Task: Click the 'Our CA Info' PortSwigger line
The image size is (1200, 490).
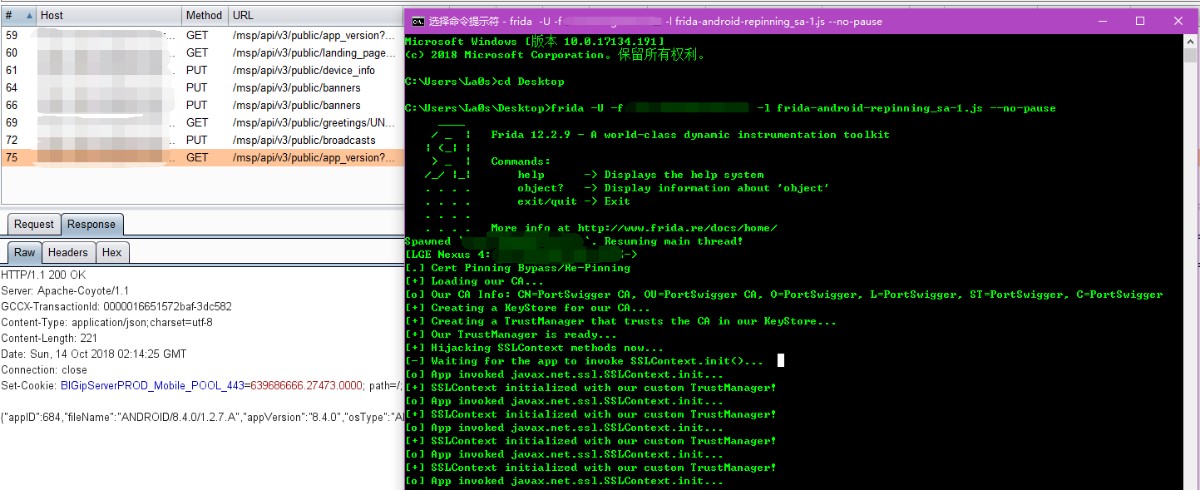Action: [784, 294]
